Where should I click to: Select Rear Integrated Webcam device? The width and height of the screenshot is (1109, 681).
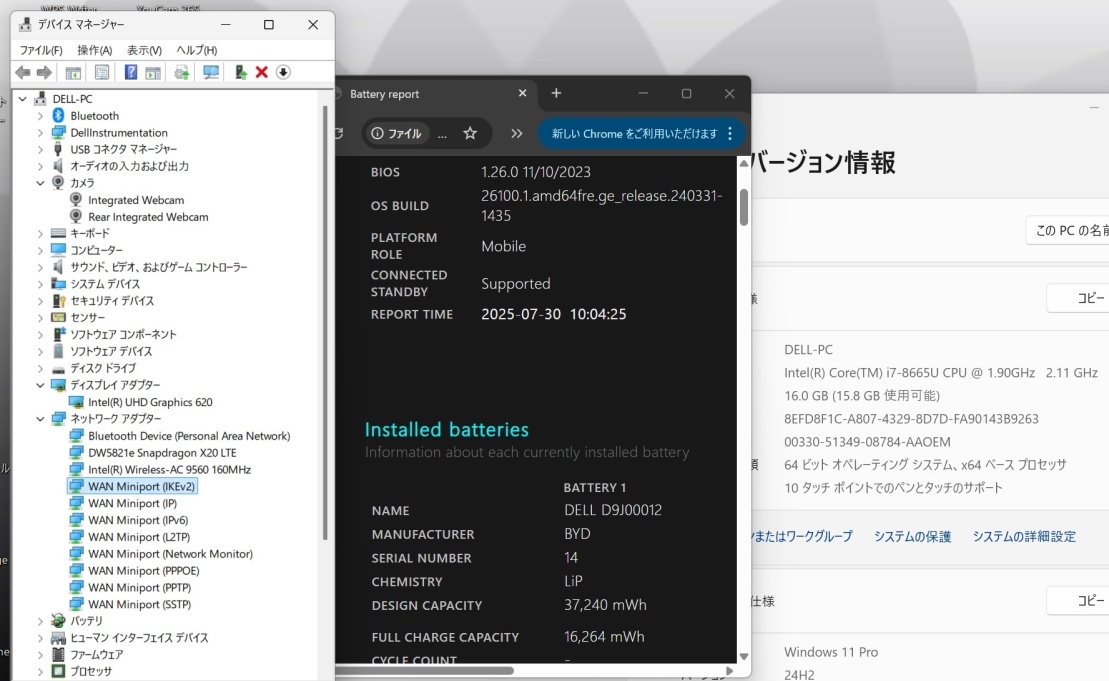point(148,217)
